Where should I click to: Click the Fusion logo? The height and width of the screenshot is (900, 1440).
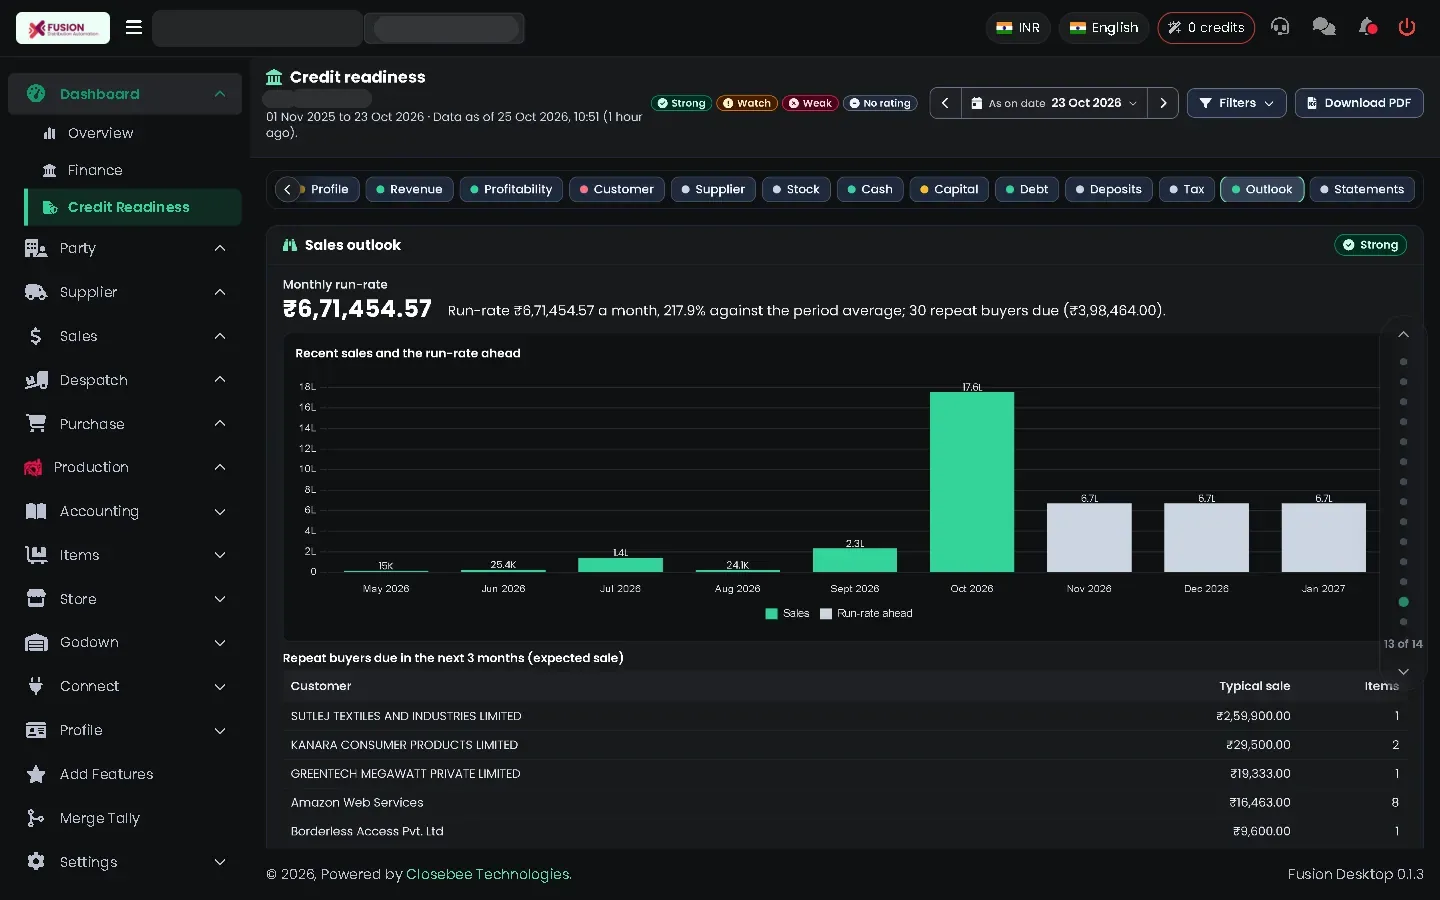tap(63, 28)
